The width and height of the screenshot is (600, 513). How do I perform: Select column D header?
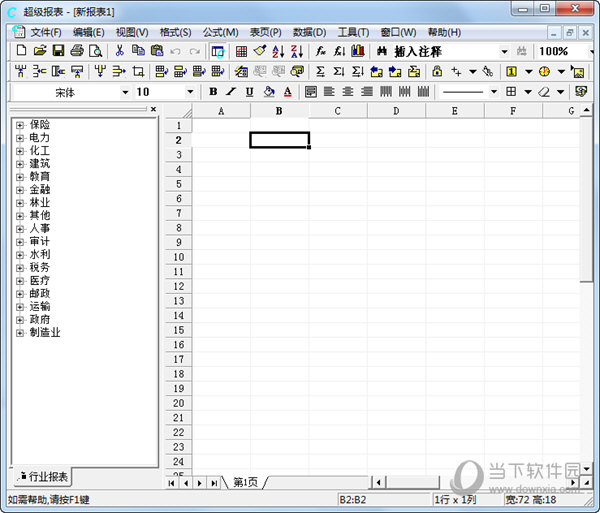coord(396,111)
